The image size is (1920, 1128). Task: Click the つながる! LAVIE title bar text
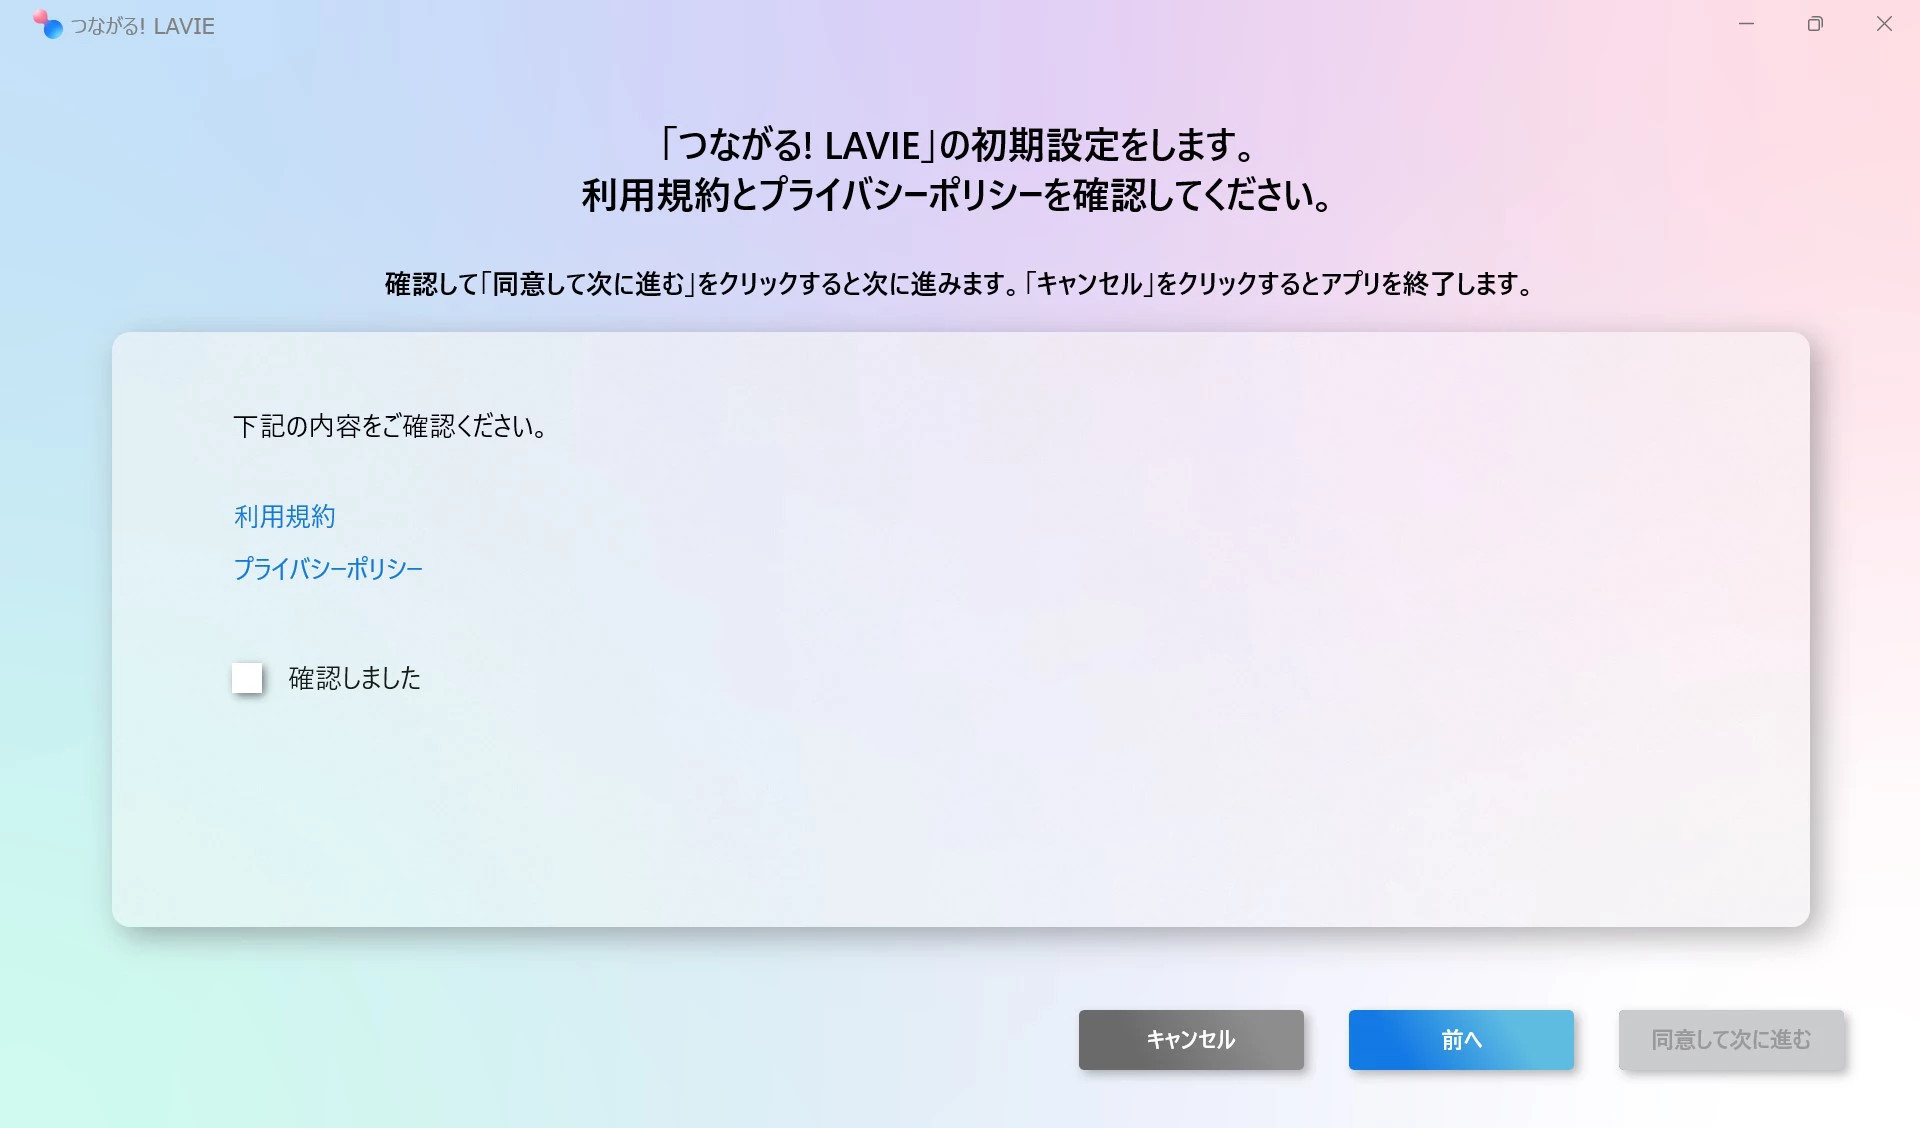[143, 26]
